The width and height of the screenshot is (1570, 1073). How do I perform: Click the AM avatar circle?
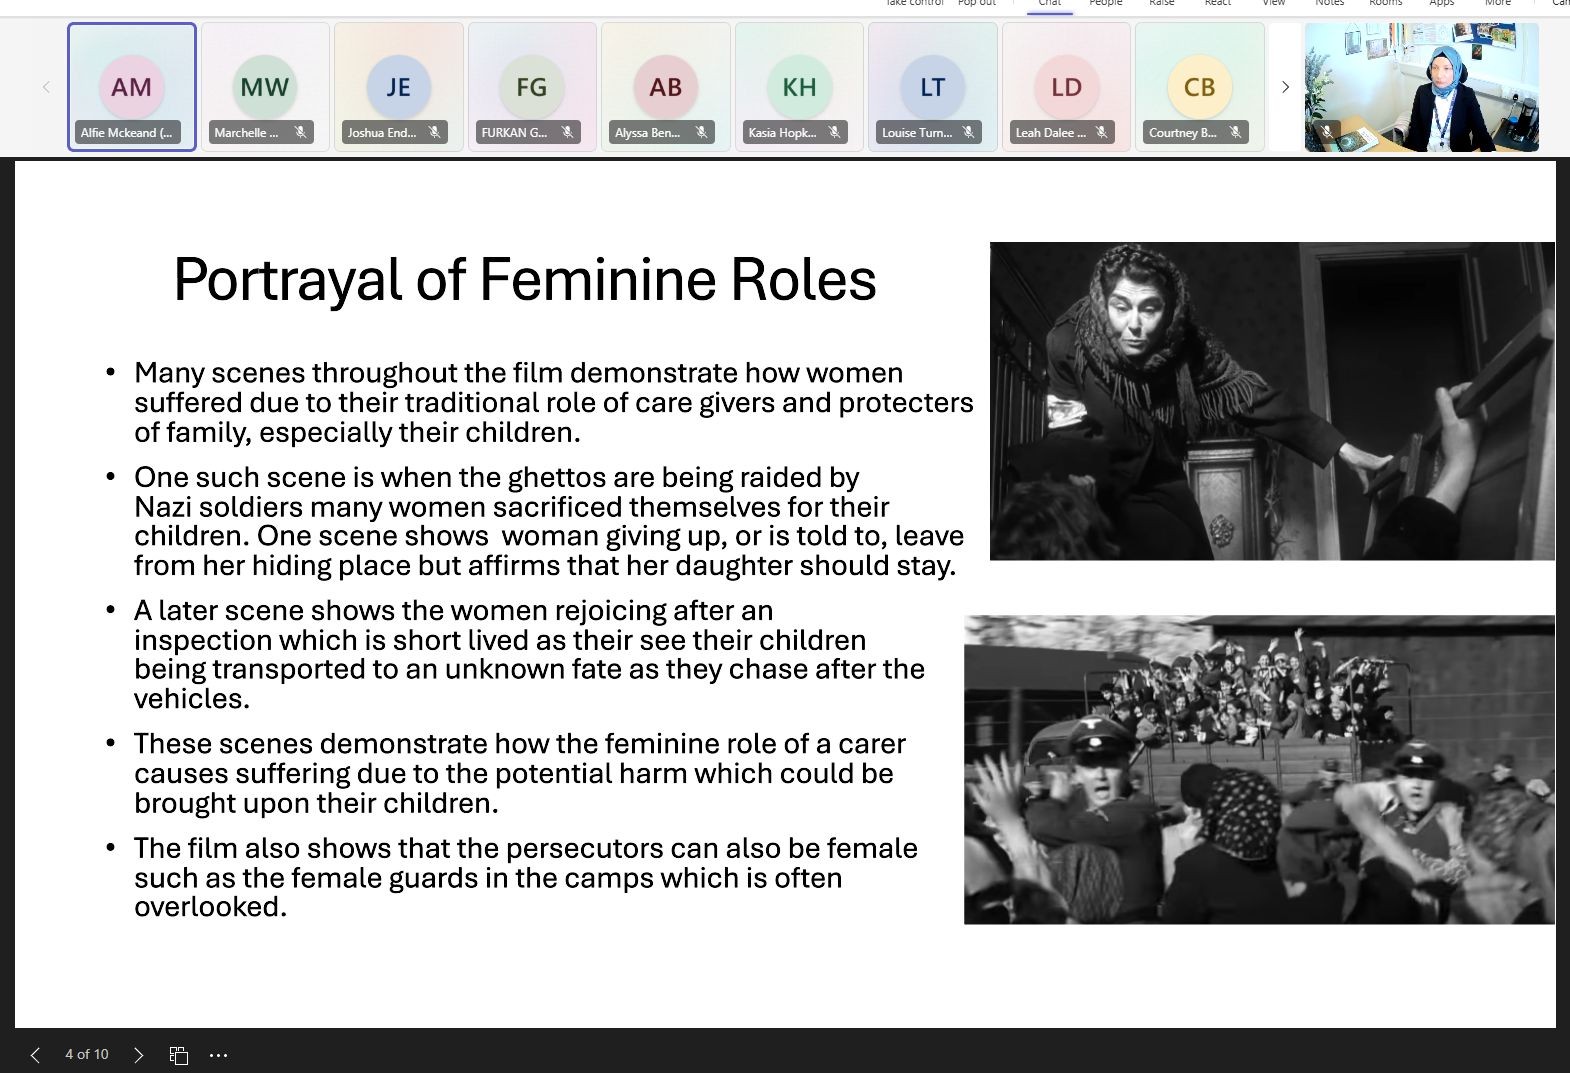click(x=131, y=87)
